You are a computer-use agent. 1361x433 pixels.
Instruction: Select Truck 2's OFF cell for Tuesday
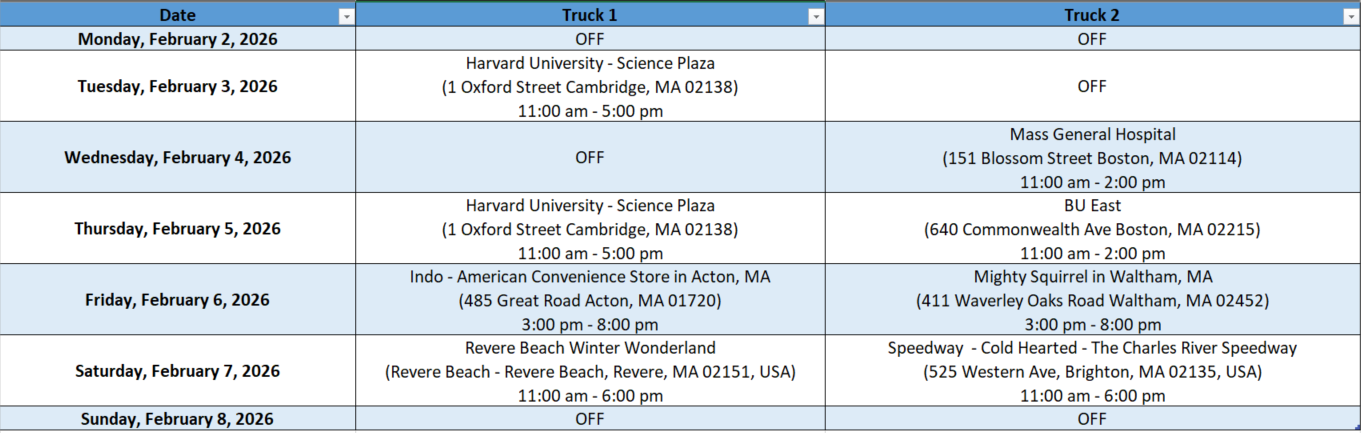coord(1092,86)
